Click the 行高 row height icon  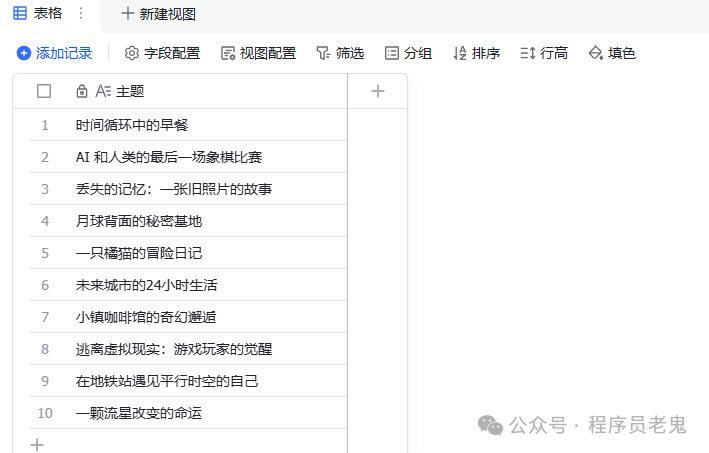tap(528, 53)
